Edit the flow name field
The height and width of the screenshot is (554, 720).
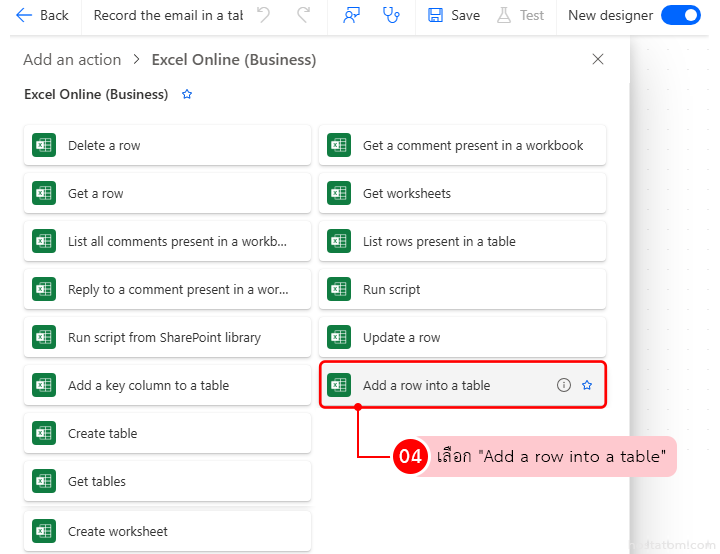tap(167, 15)
